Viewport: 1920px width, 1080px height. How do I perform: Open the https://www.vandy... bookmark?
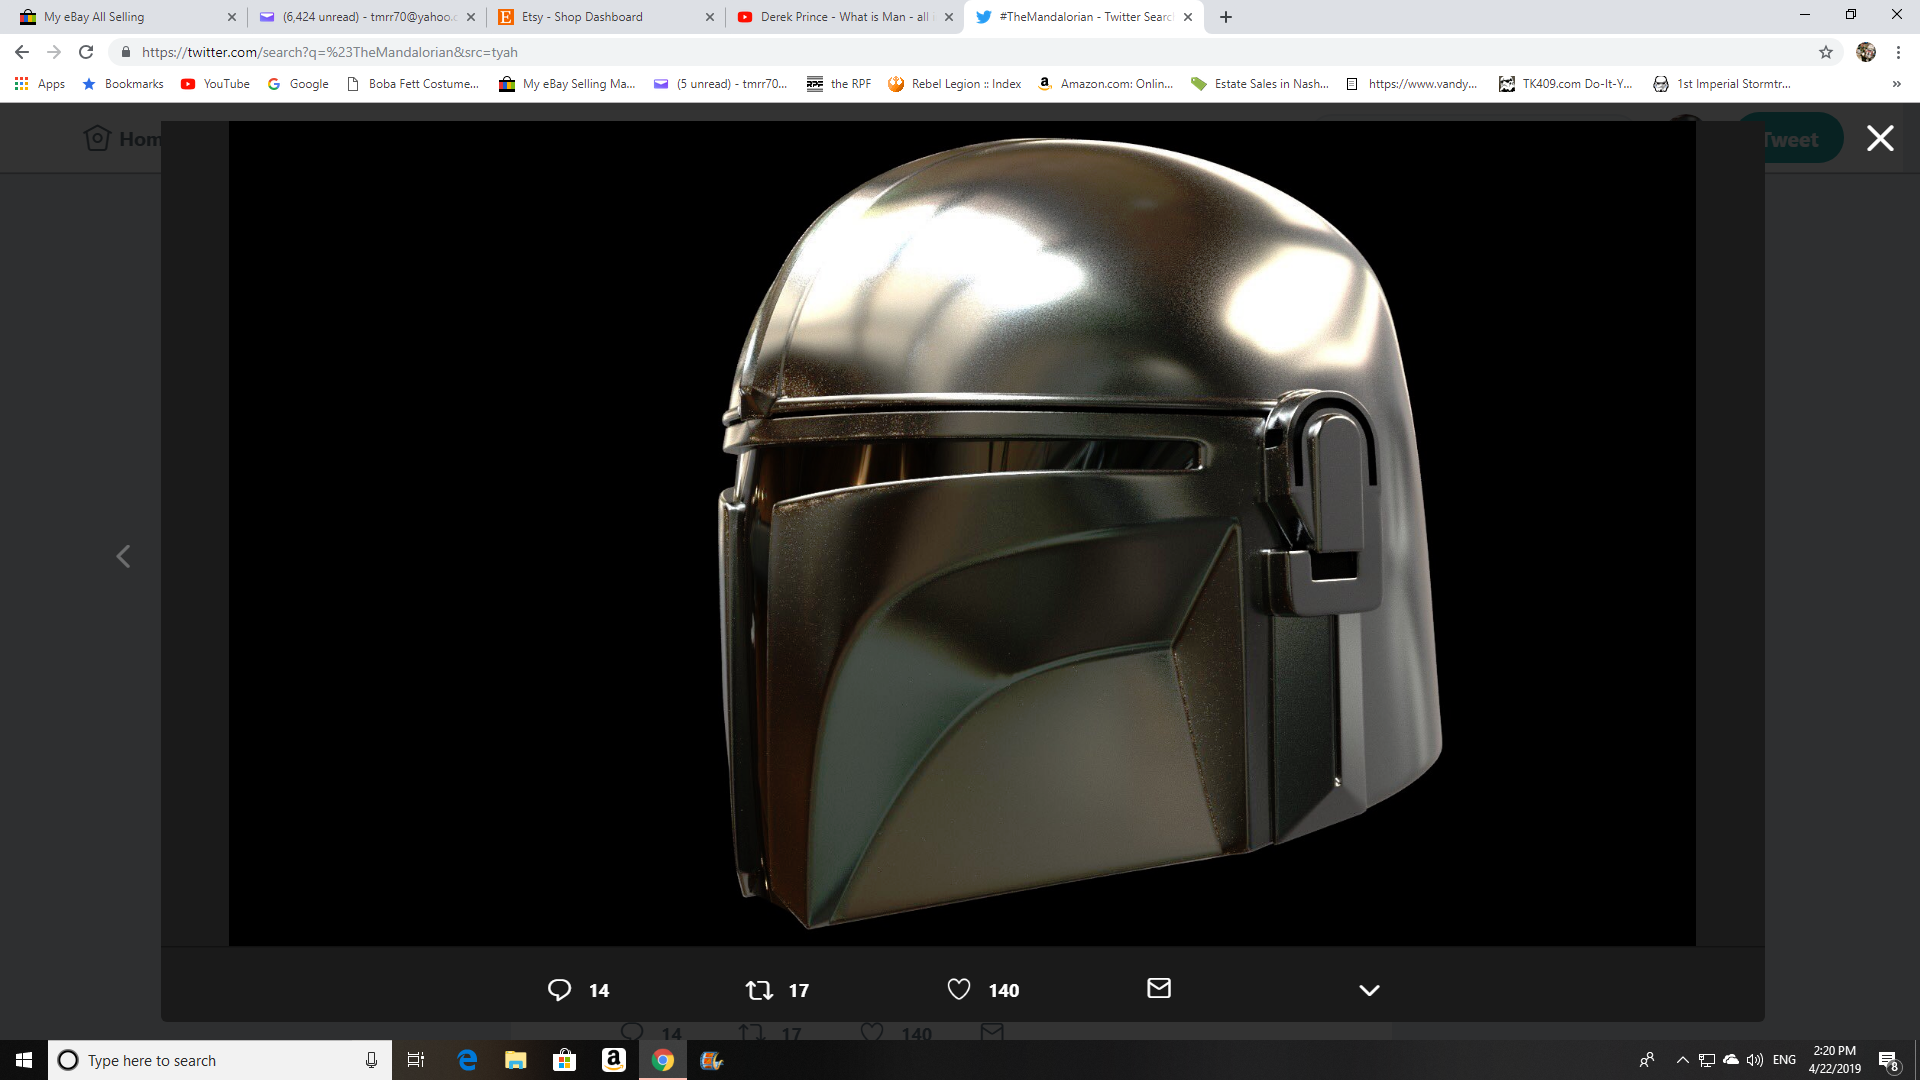(1412, 84)
